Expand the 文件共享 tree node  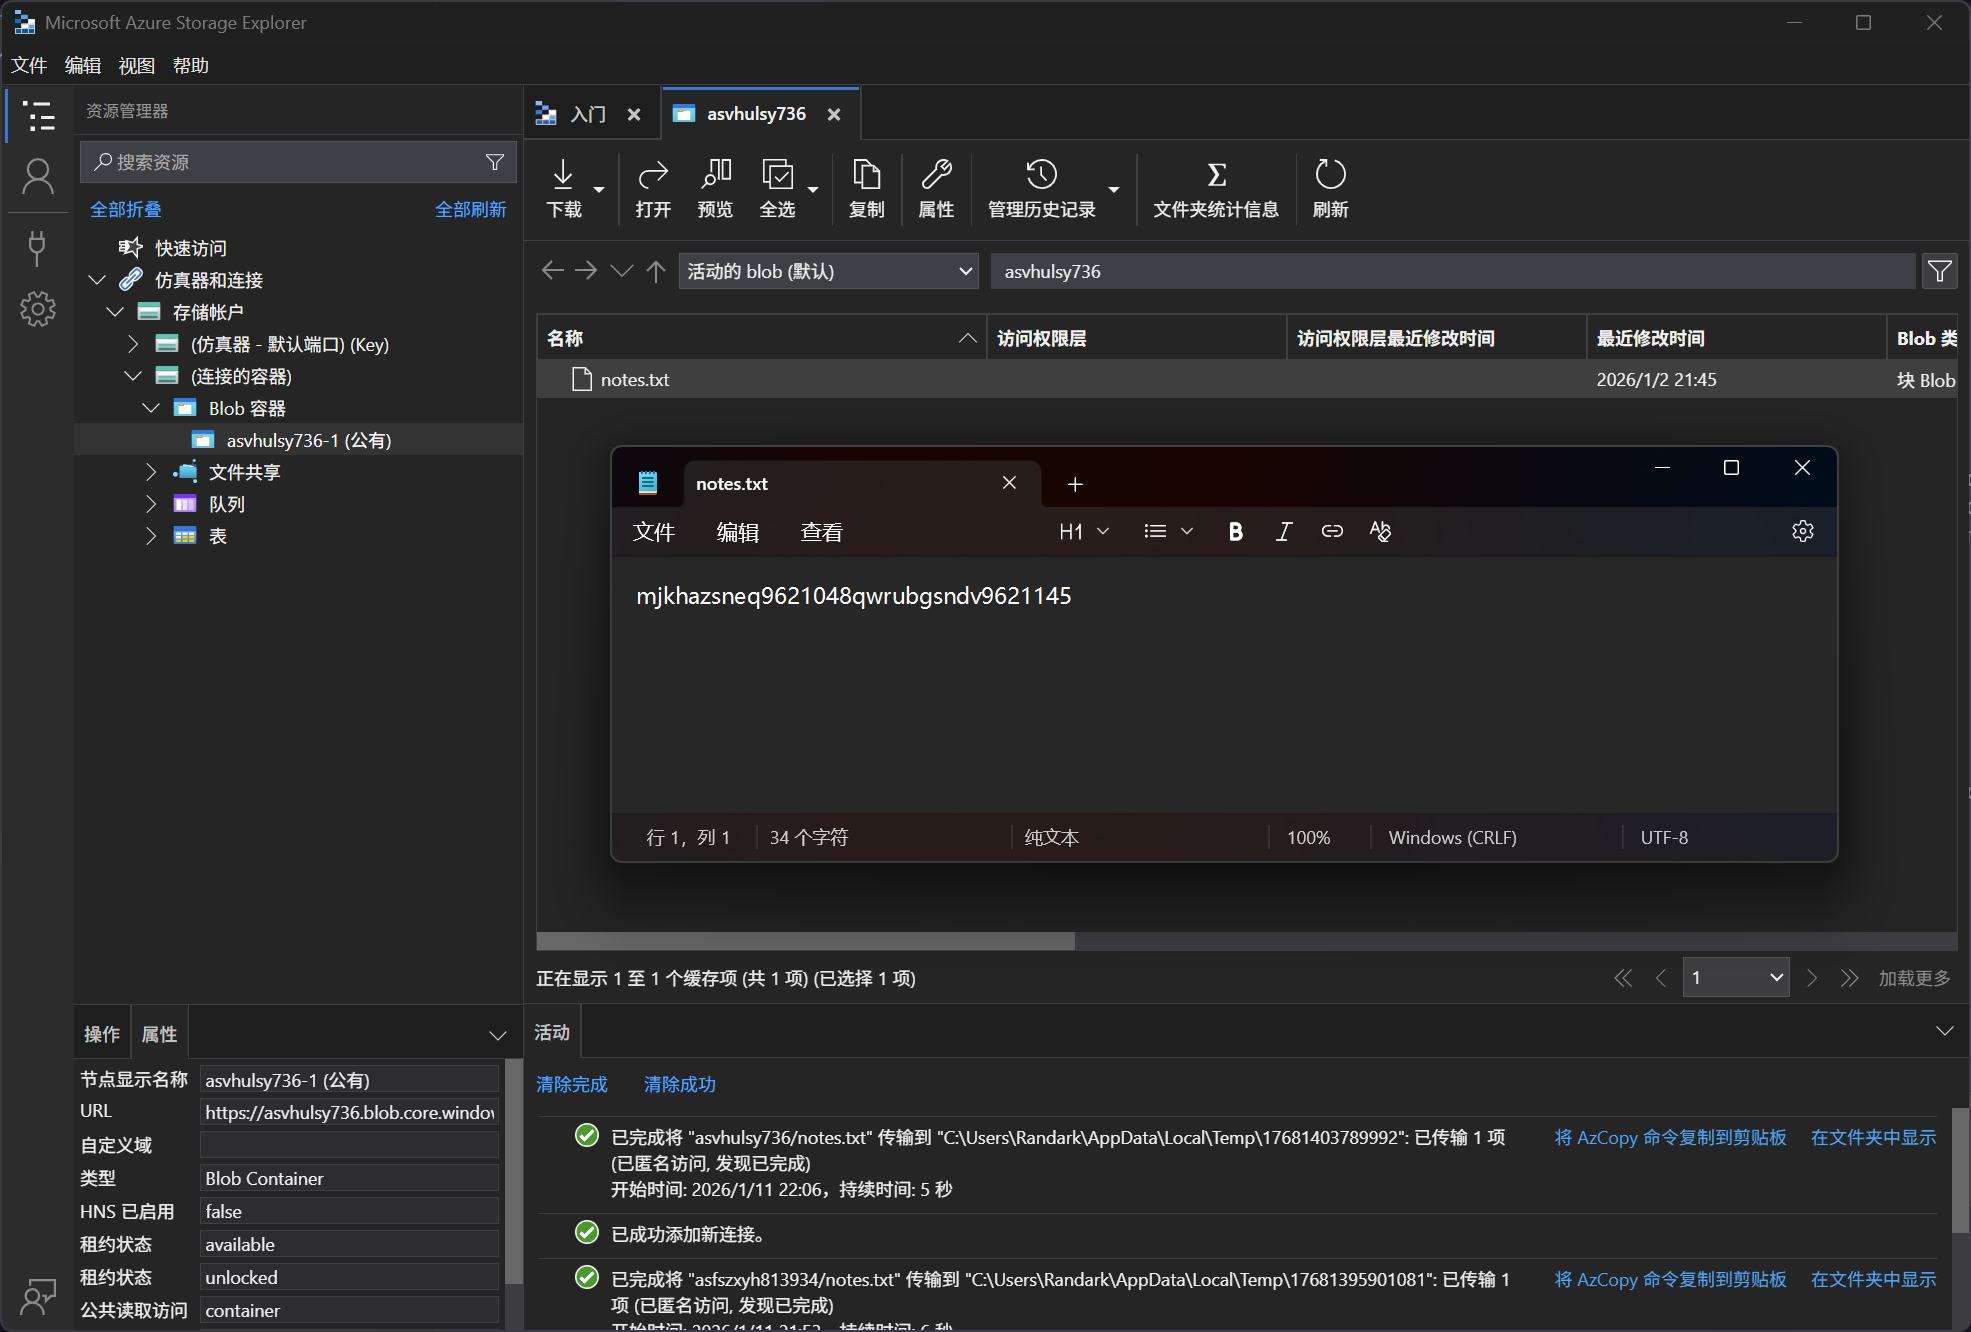[151, 472]
